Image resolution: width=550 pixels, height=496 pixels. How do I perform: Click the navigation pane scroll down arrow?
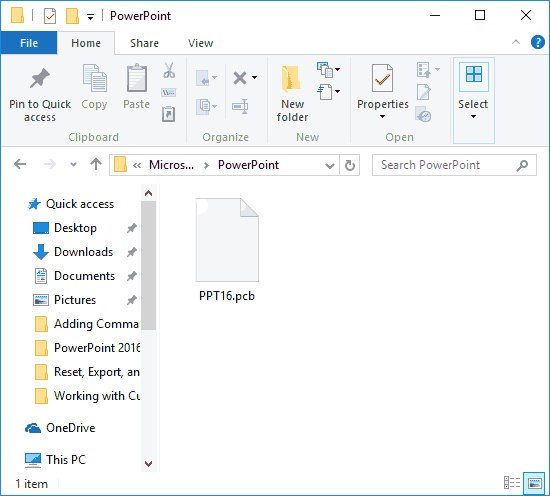coord(148,464)
